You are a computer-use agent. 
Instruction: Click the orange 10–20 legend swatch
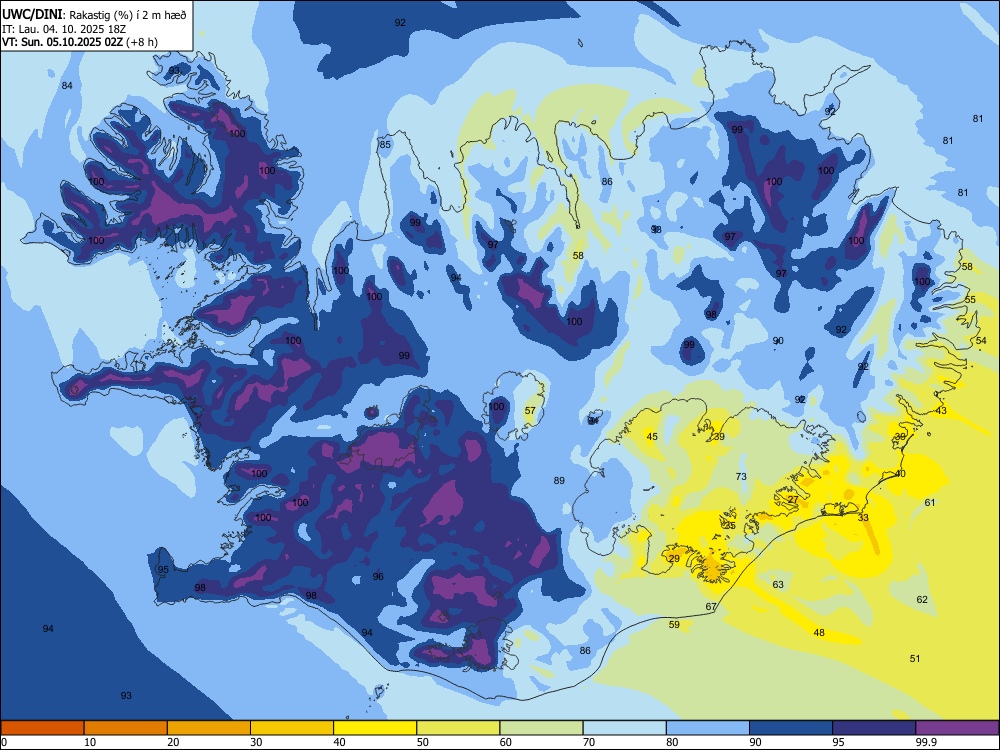[x=126, y=728]
